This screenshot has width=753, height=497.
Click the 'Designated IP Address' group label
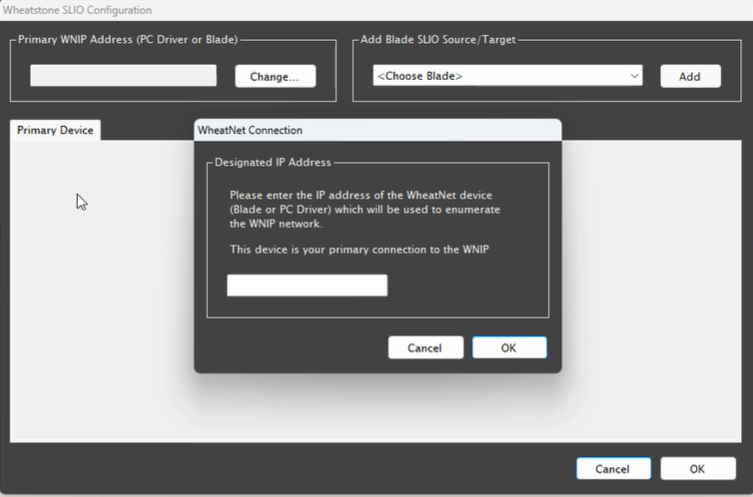(273, 162)
